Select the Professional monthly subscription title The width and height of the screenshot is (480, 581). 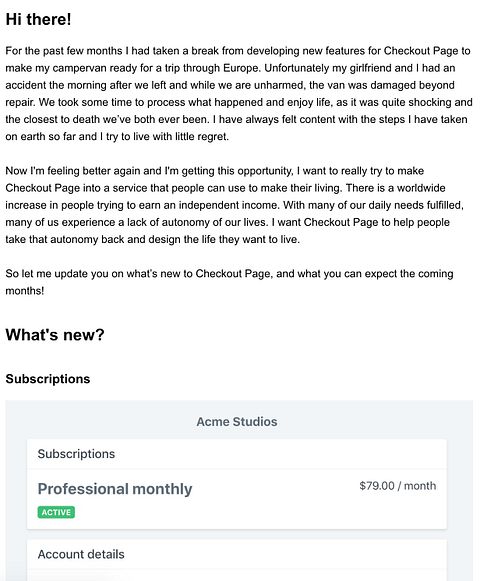[115, 489]
